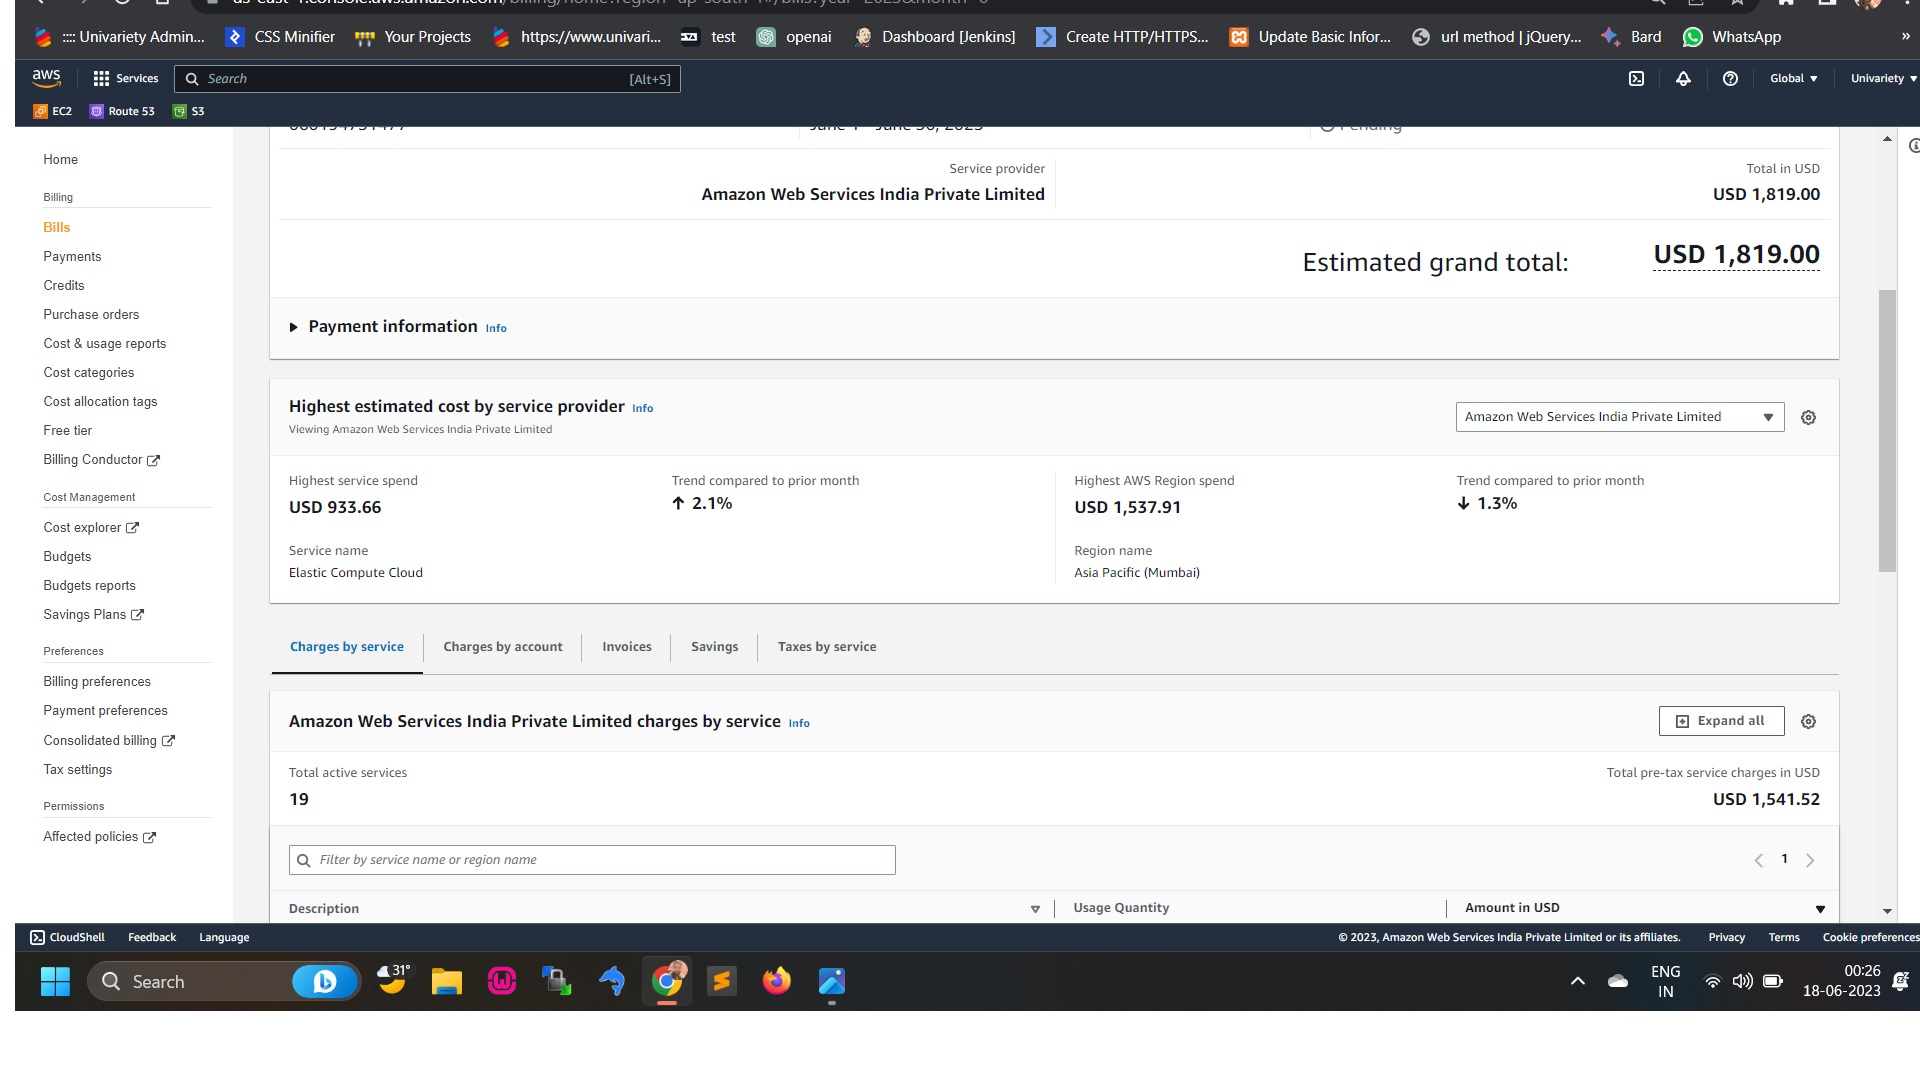
Task: Switch to Invoices tab
Action: coord(627,647)
